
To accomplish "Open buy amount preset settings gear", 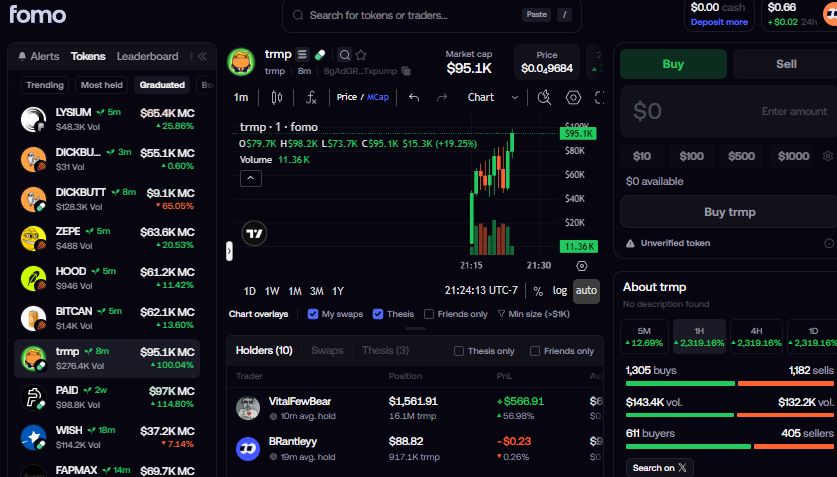I will (828, 156).
